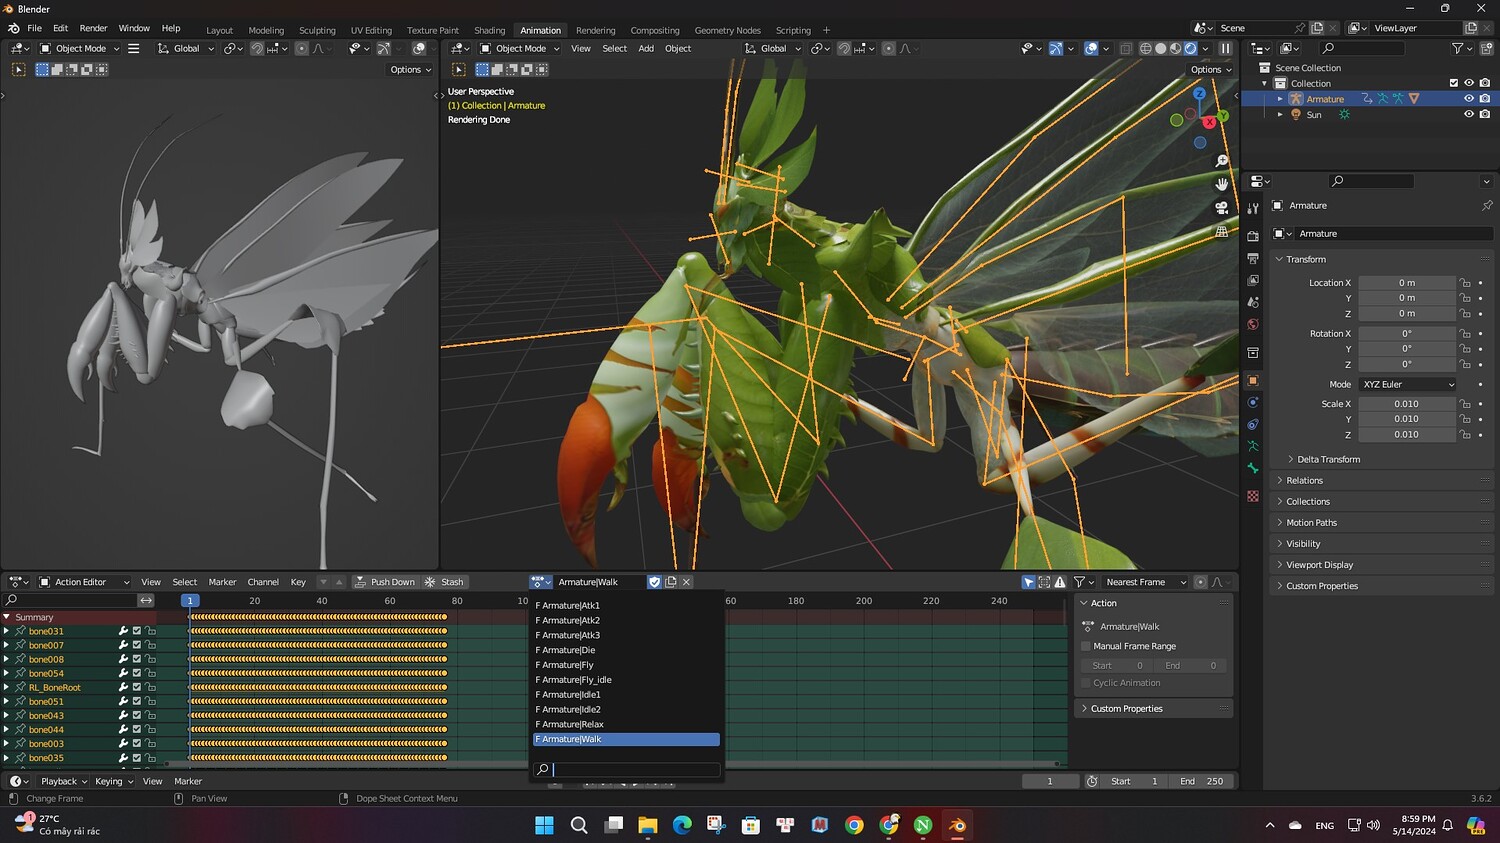This screenshot has height=843, width=1500.
Task: Open Google Chrome from the taskbar
Action: [x=854, y=825]
